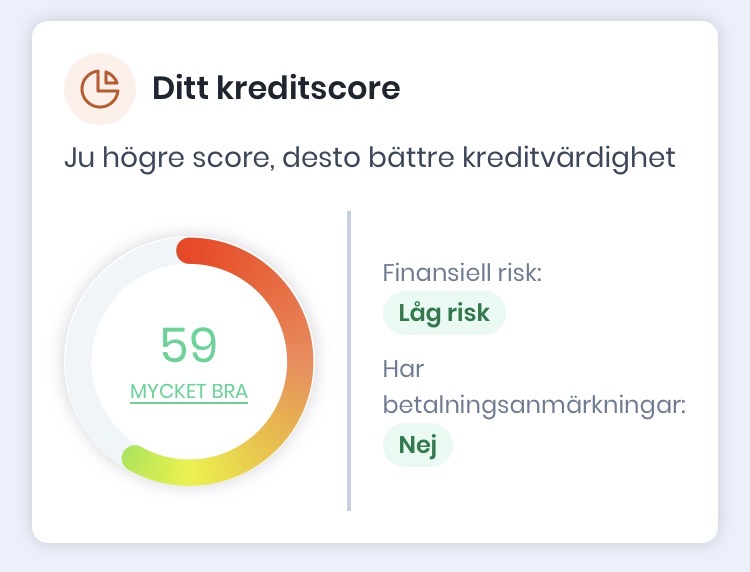Click the orange pie chart icon
Viewport: 750px width, 572px height.
(x=98, y=88)
